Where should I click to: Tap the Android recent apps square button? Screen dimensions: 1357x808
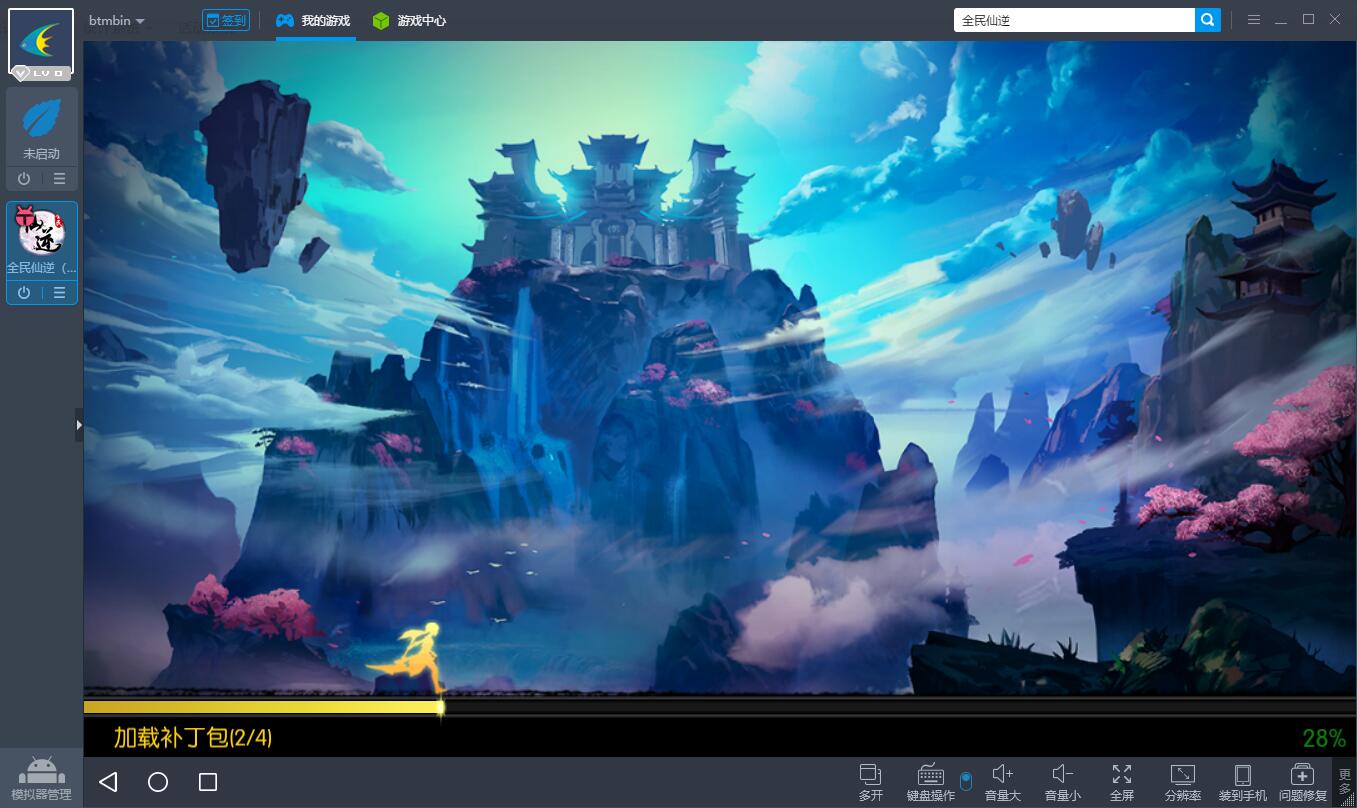point(208,782)
